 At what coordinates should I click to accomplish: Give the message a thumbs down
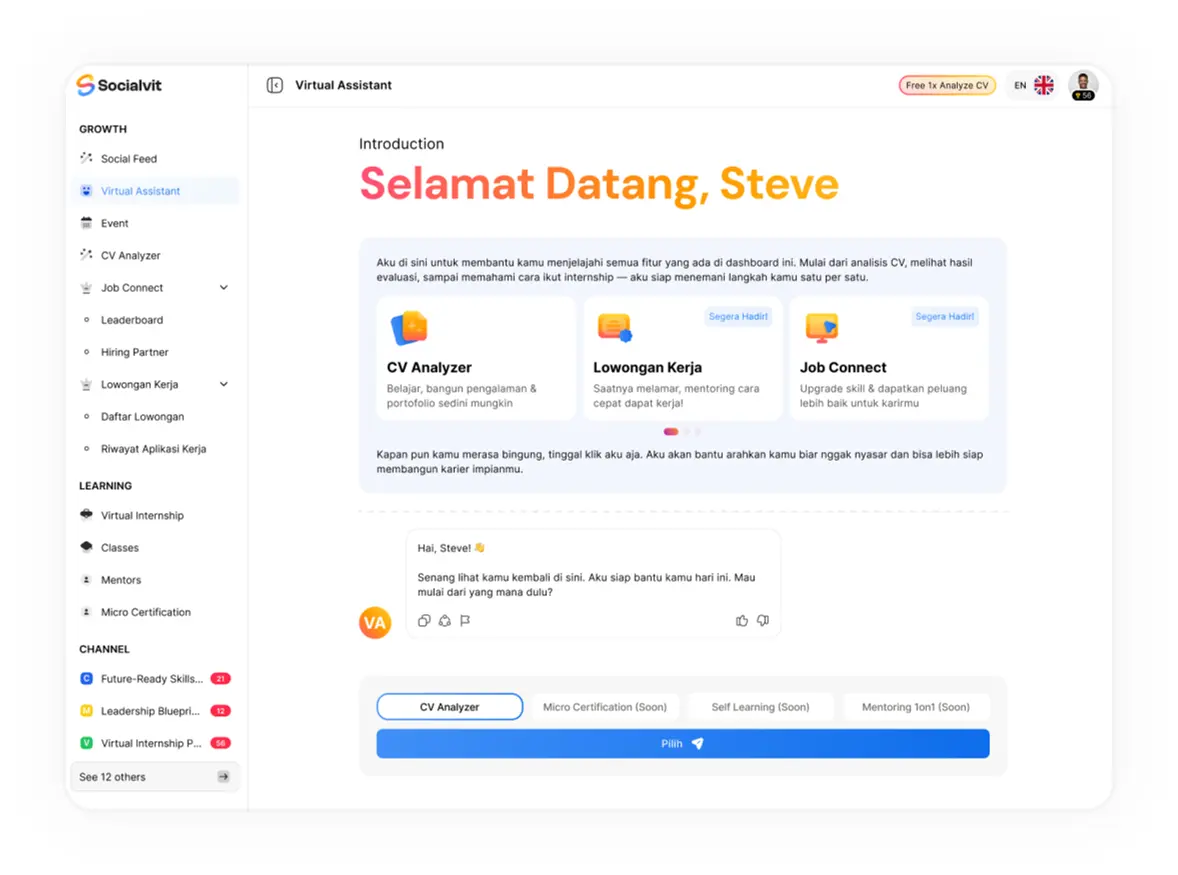click(763, 620)
